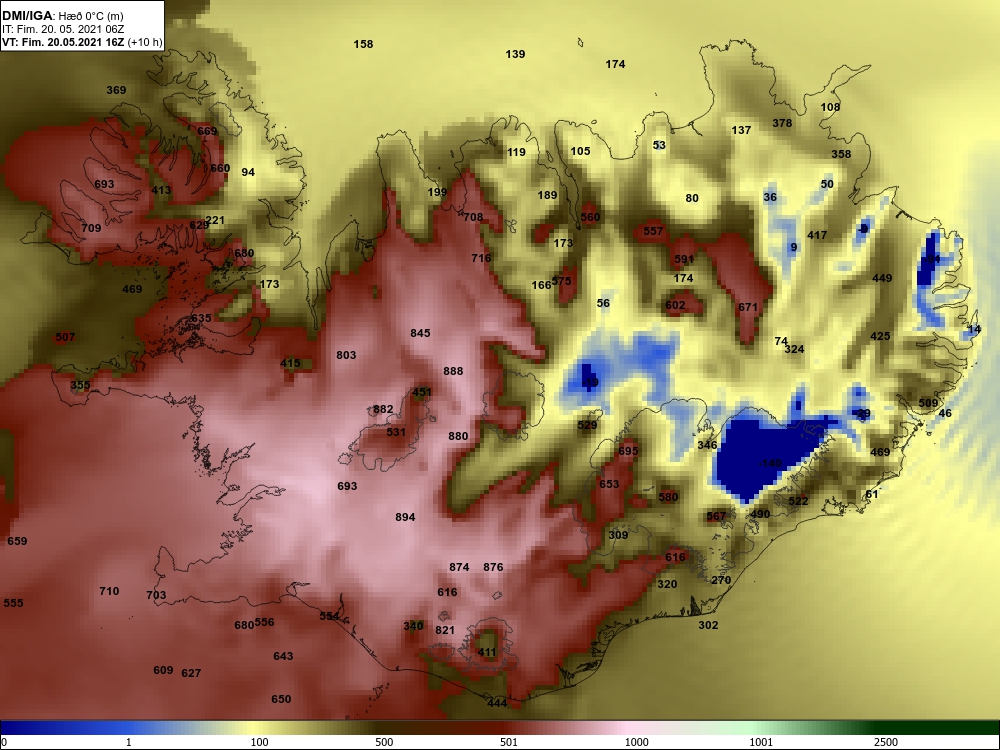Image resolution: width=1000 pixels, height=750 pixels.
Task: Click the map value 355
Action: (80, 385)
